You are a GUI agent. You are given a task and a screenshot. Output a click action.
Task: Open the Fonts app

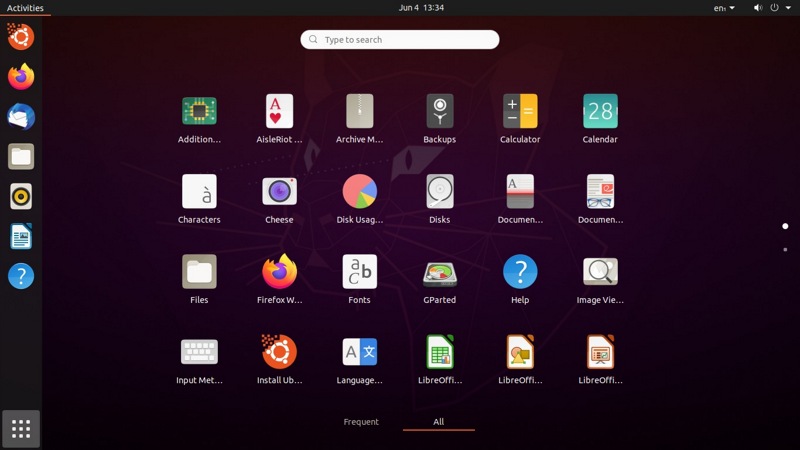click(359, 271)
